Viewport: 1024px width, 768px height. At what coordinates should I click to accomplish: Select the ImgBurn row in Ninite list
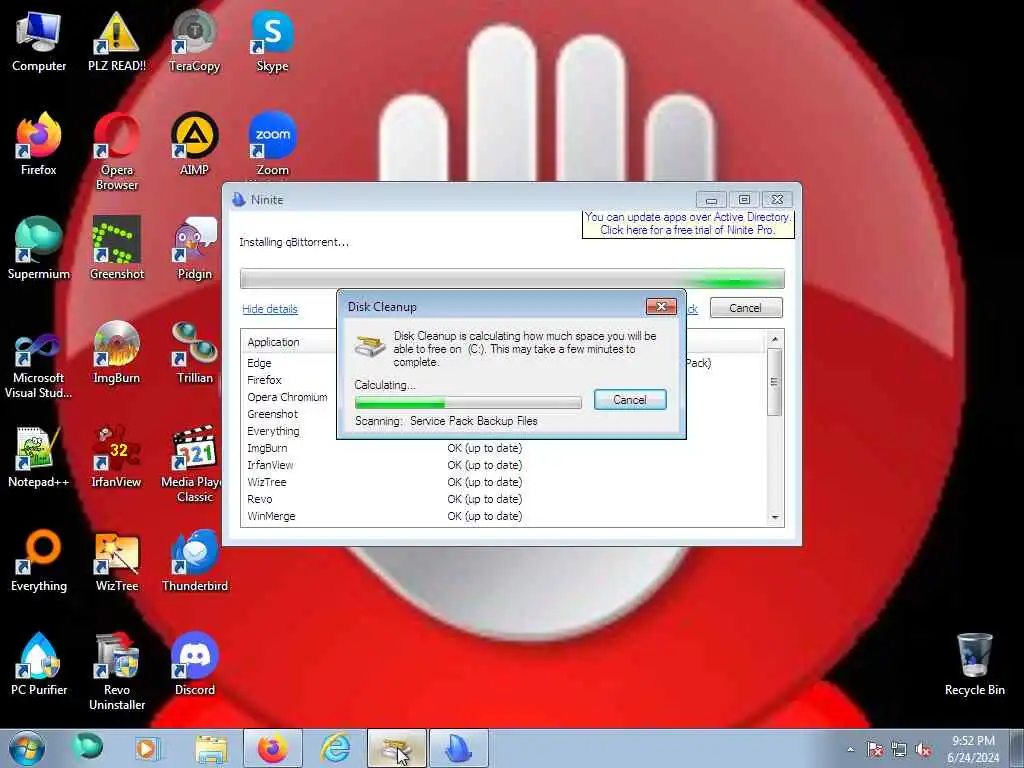[504, 448]
